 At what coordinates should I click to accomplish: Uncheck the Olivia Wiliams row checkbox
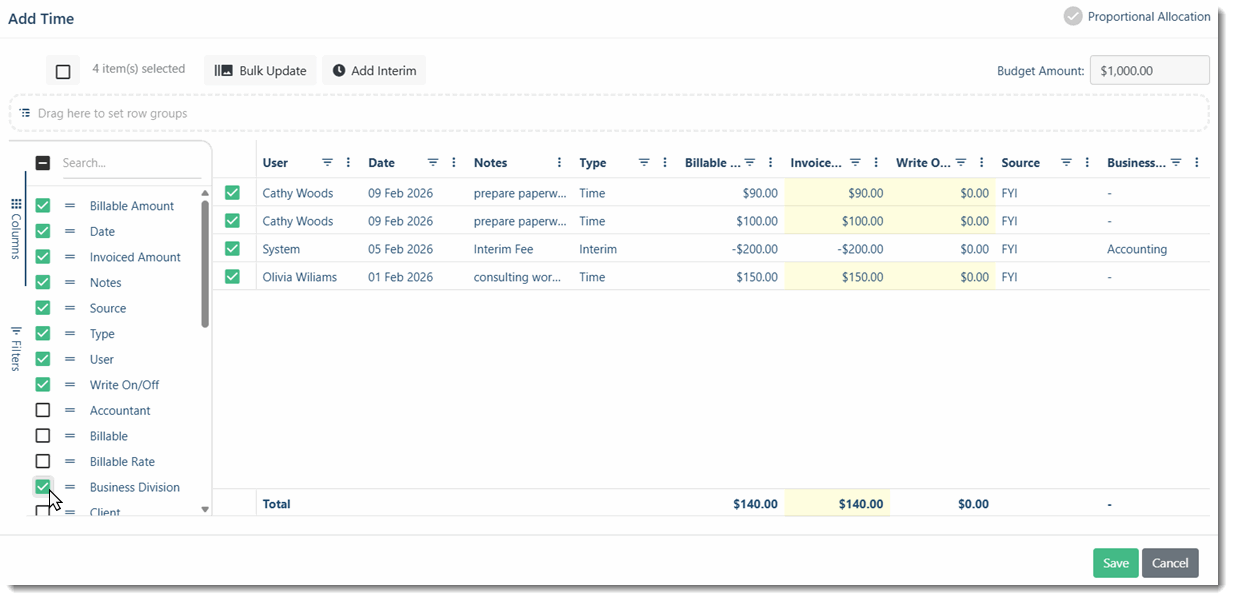233,277
